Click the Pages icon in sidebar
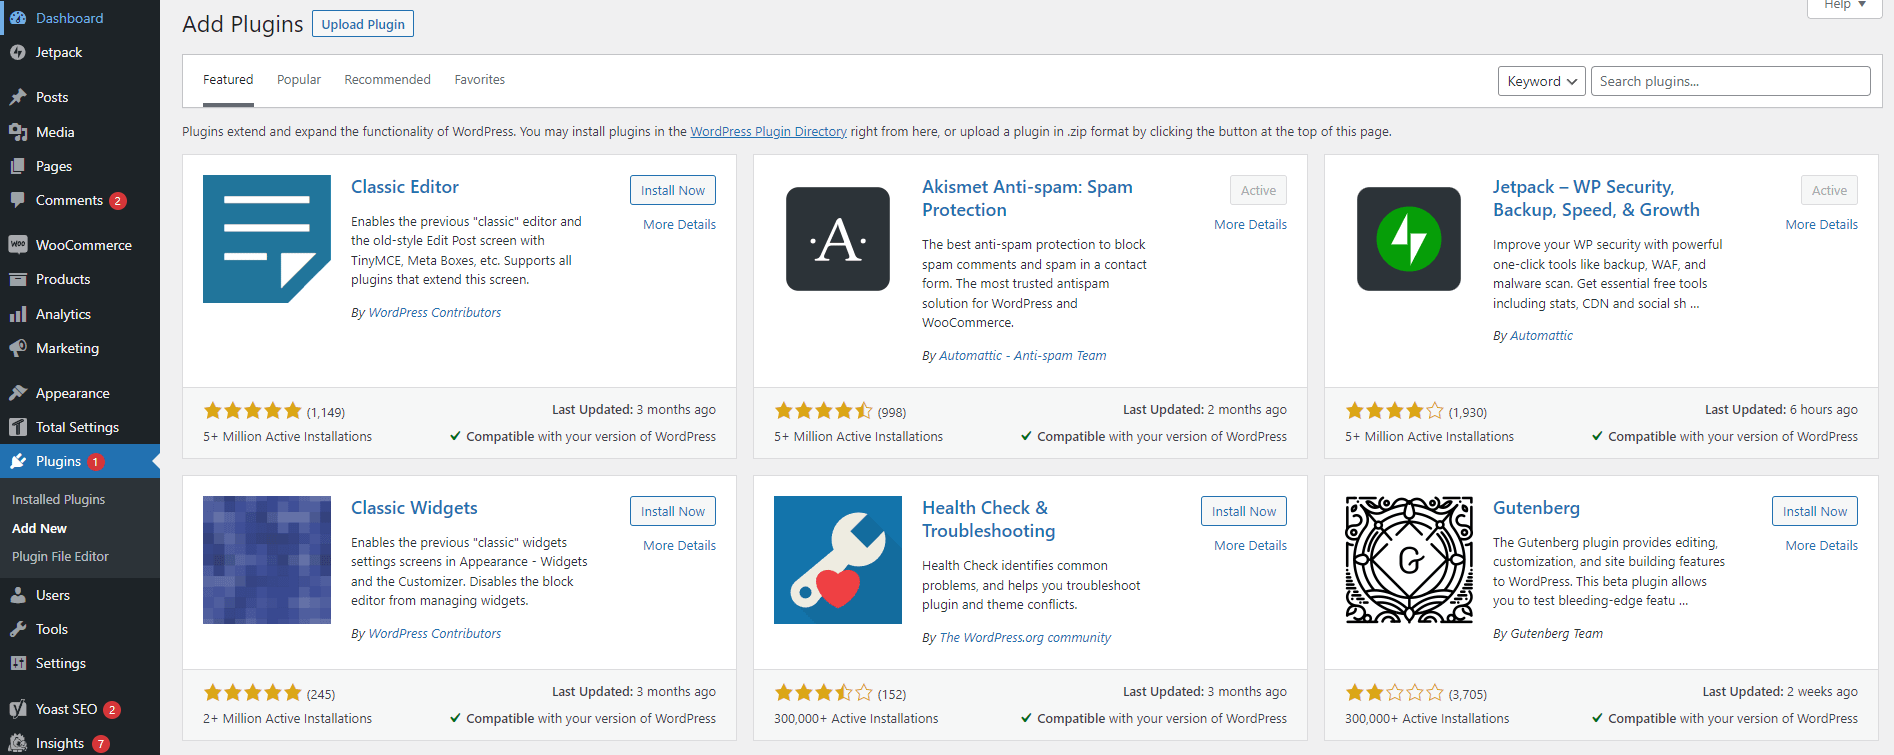 click(x=18, y=166)
